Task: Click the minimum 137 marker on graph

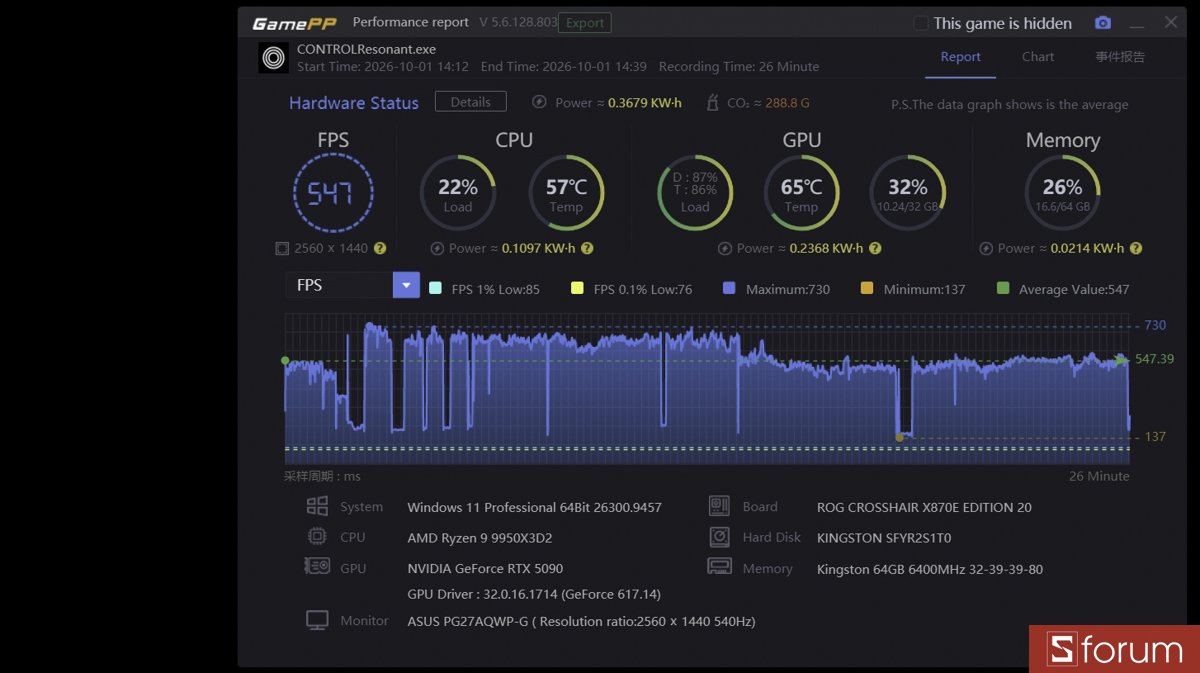Action: point(899,437)
